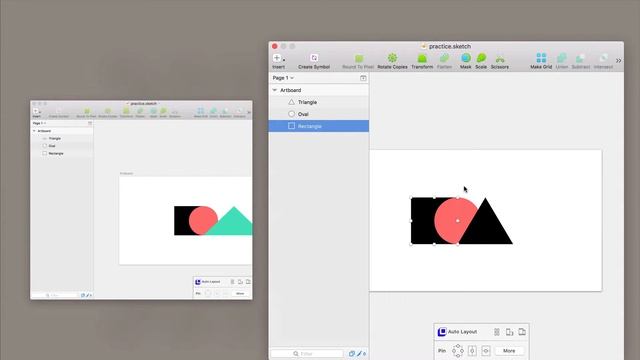This screenshot has height=360, width=640.
Task: Click black rectangle shape on front canvas
Action: point(422,220)
